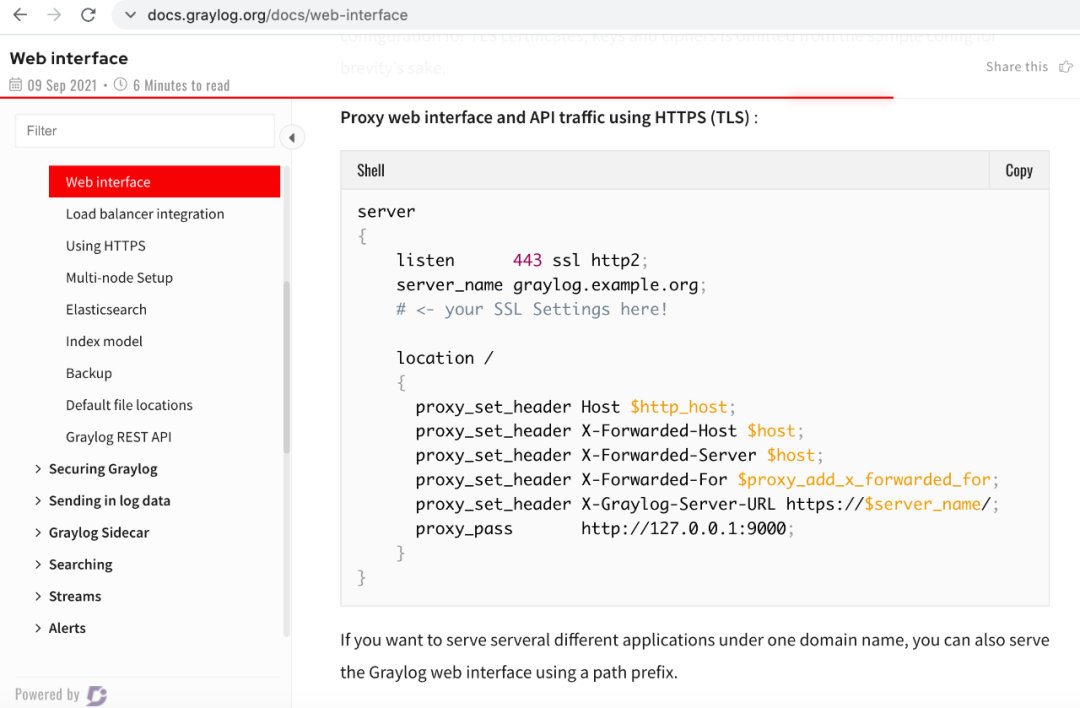Click the 'X-Forwarded-Host' header code line

[x=610, y=431]
